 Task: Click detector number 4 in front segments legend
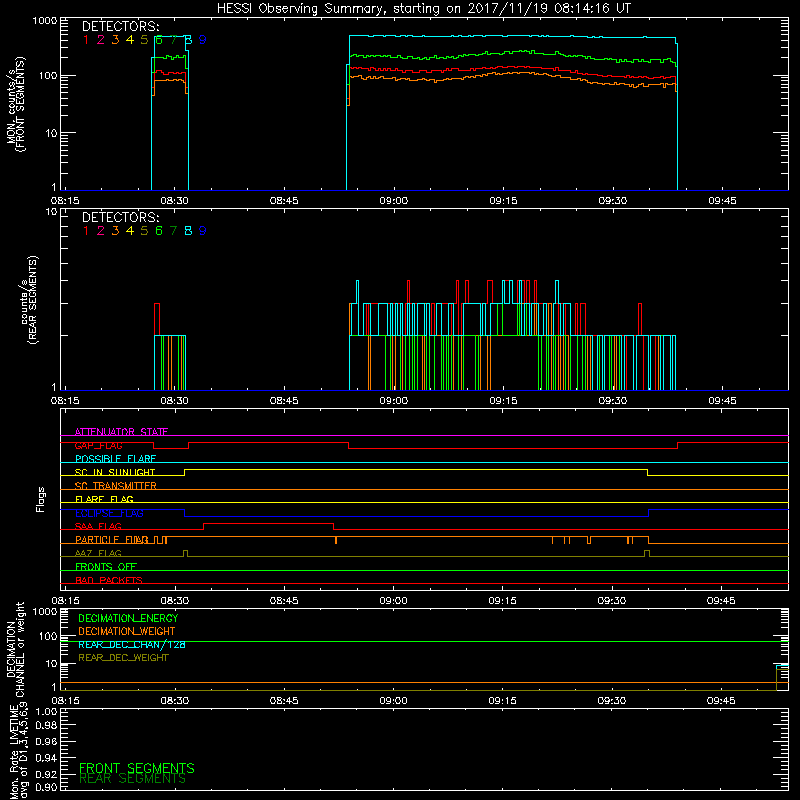(x=130, y=40)
